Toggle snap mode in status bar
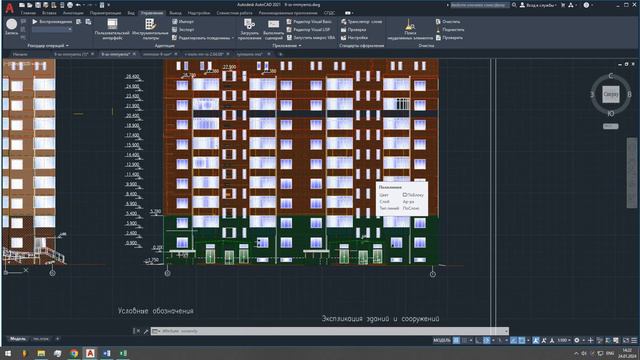The width and height of the screenshot is (640, 360). click(x=464, y=340)
